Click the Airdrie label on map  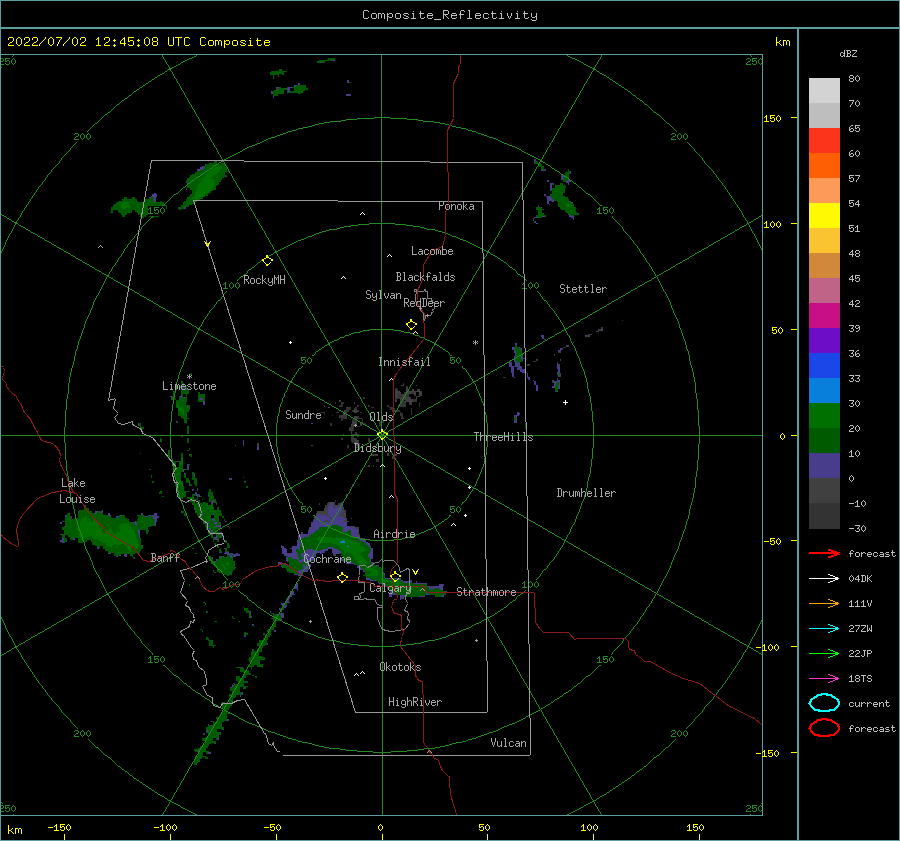394,534
